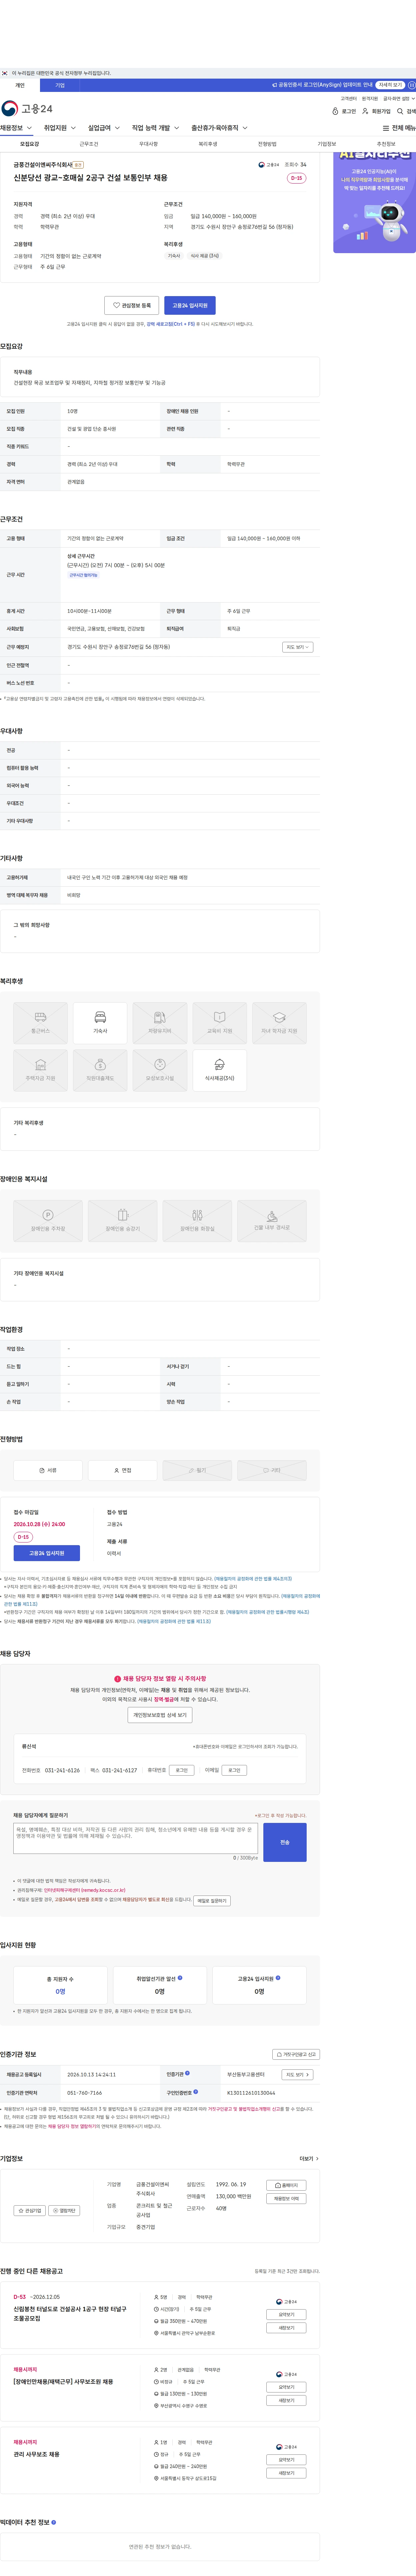Click the question text box for recruiter

pos(136,1838)
